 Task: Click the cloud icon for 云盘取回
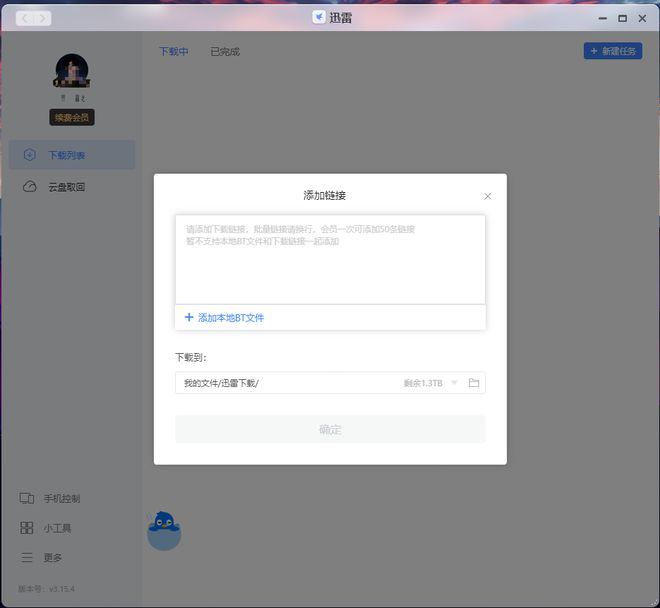click(29, 187)
